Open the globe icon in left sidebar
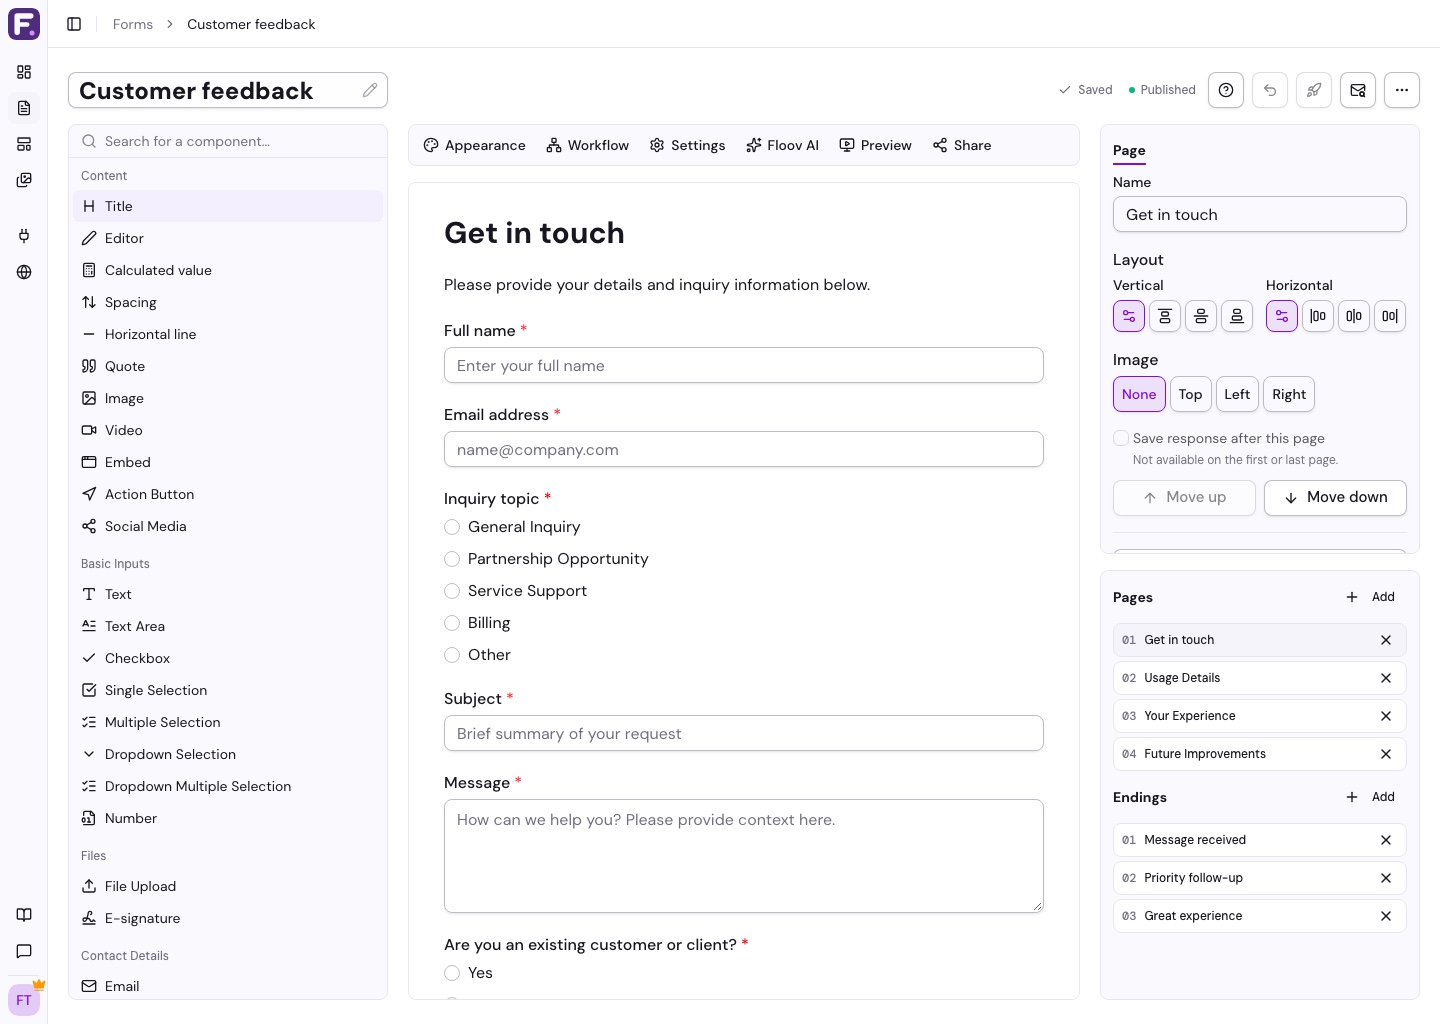 coord(24,272)
